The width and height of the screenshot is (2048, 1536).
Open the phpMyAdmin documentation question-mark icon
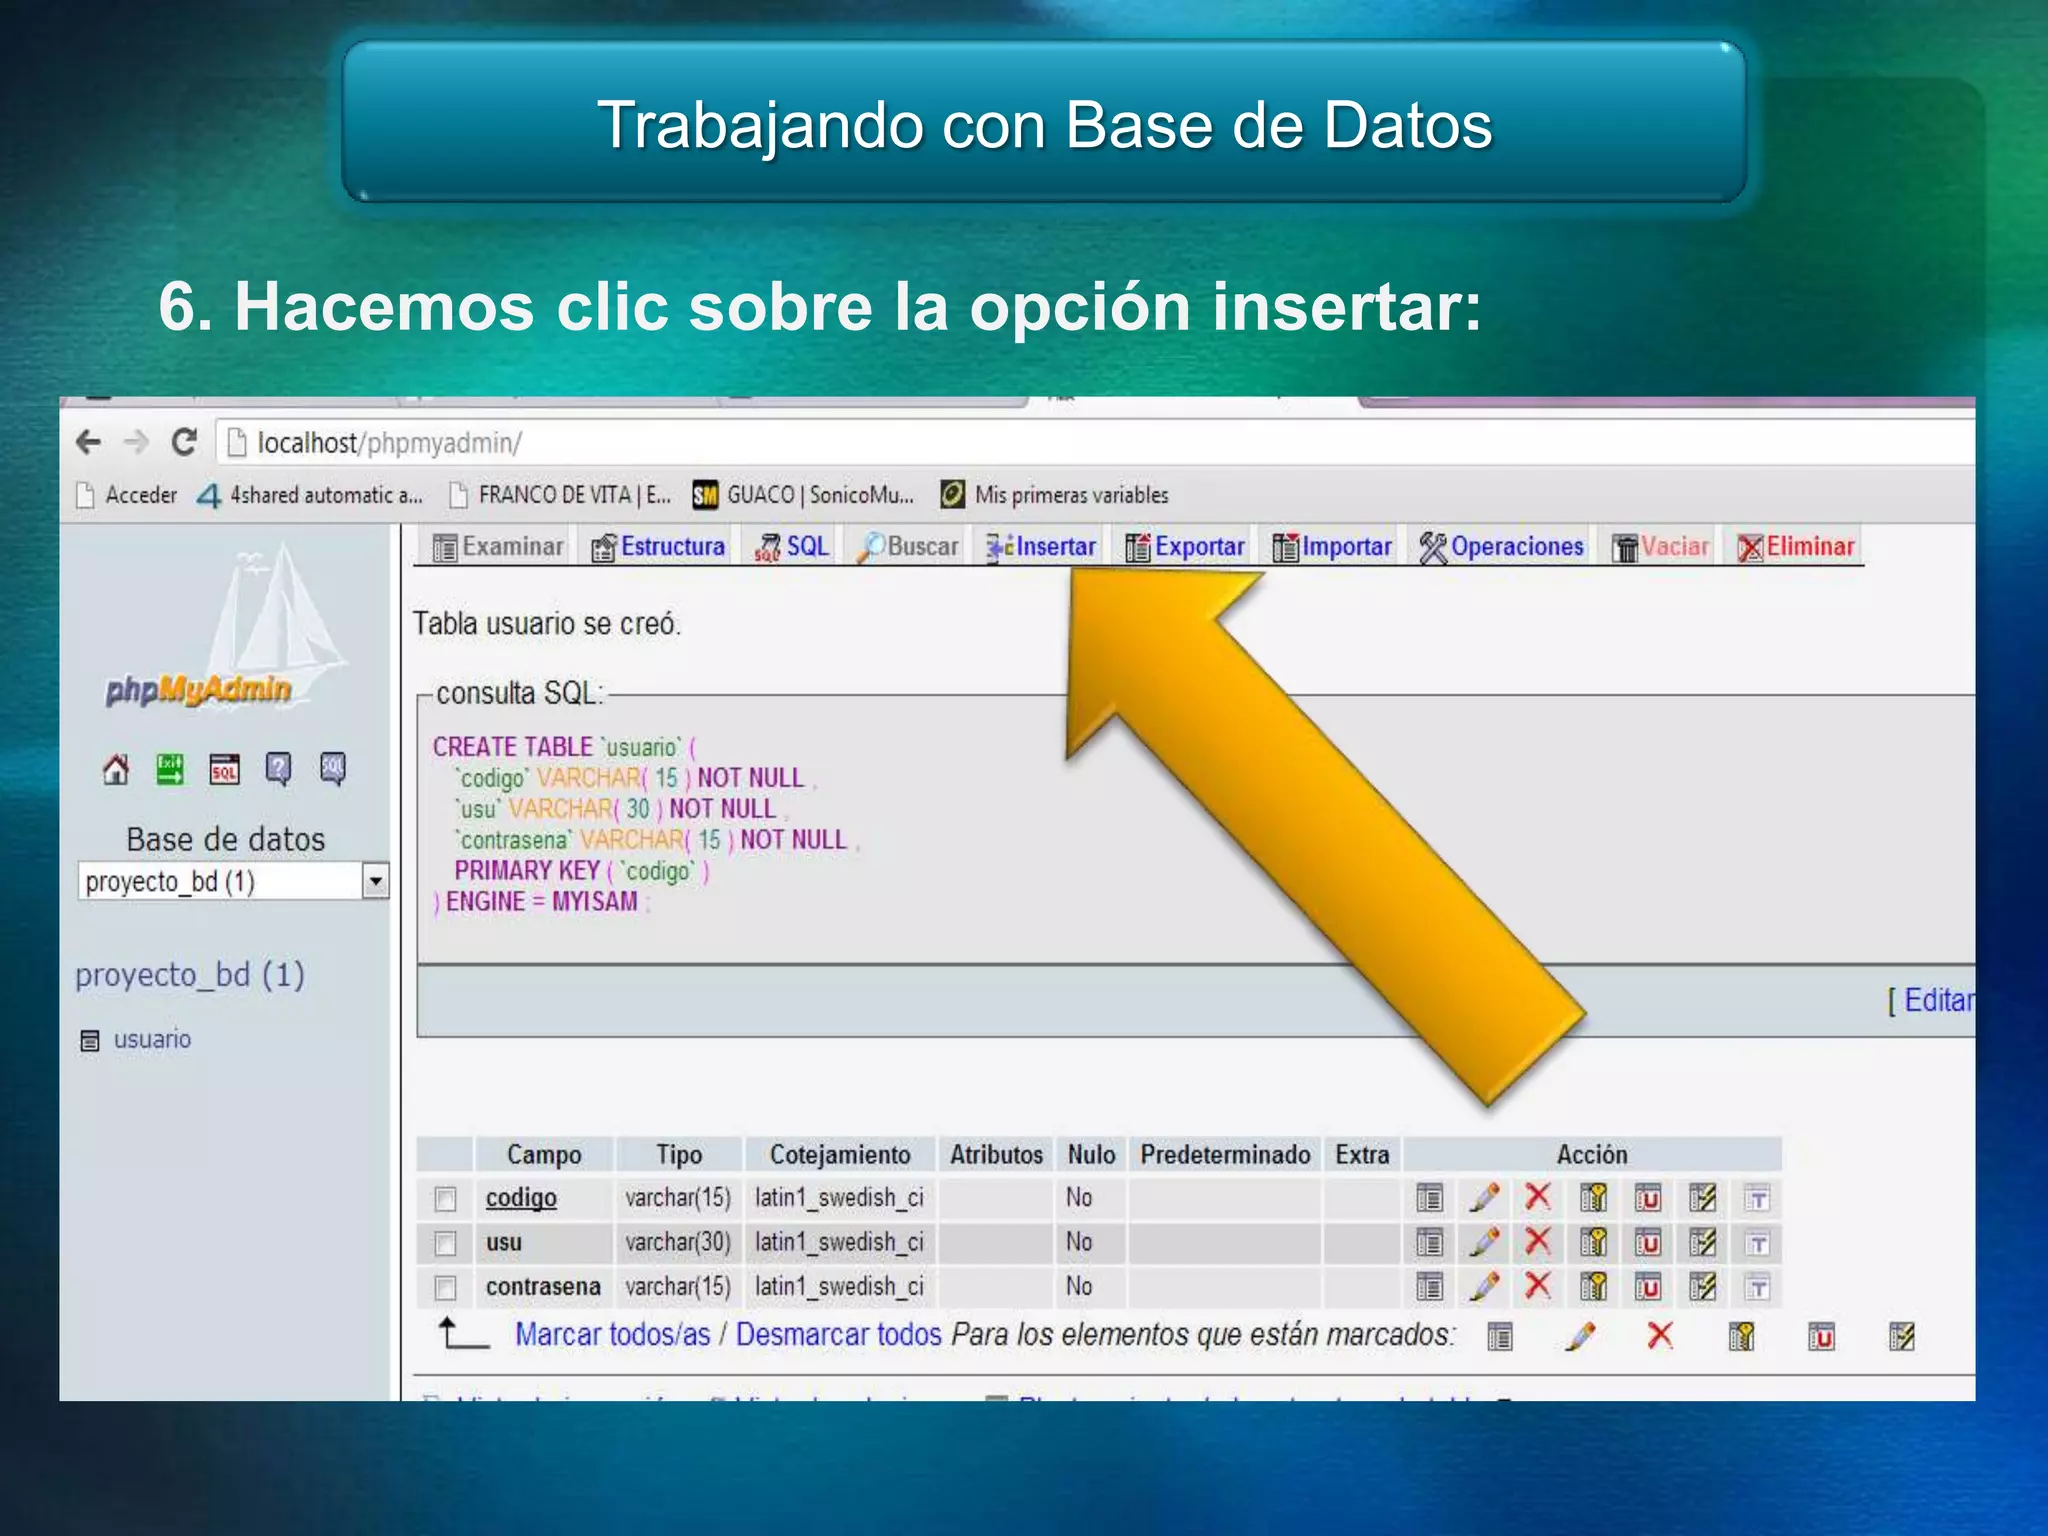pos(278,769)
